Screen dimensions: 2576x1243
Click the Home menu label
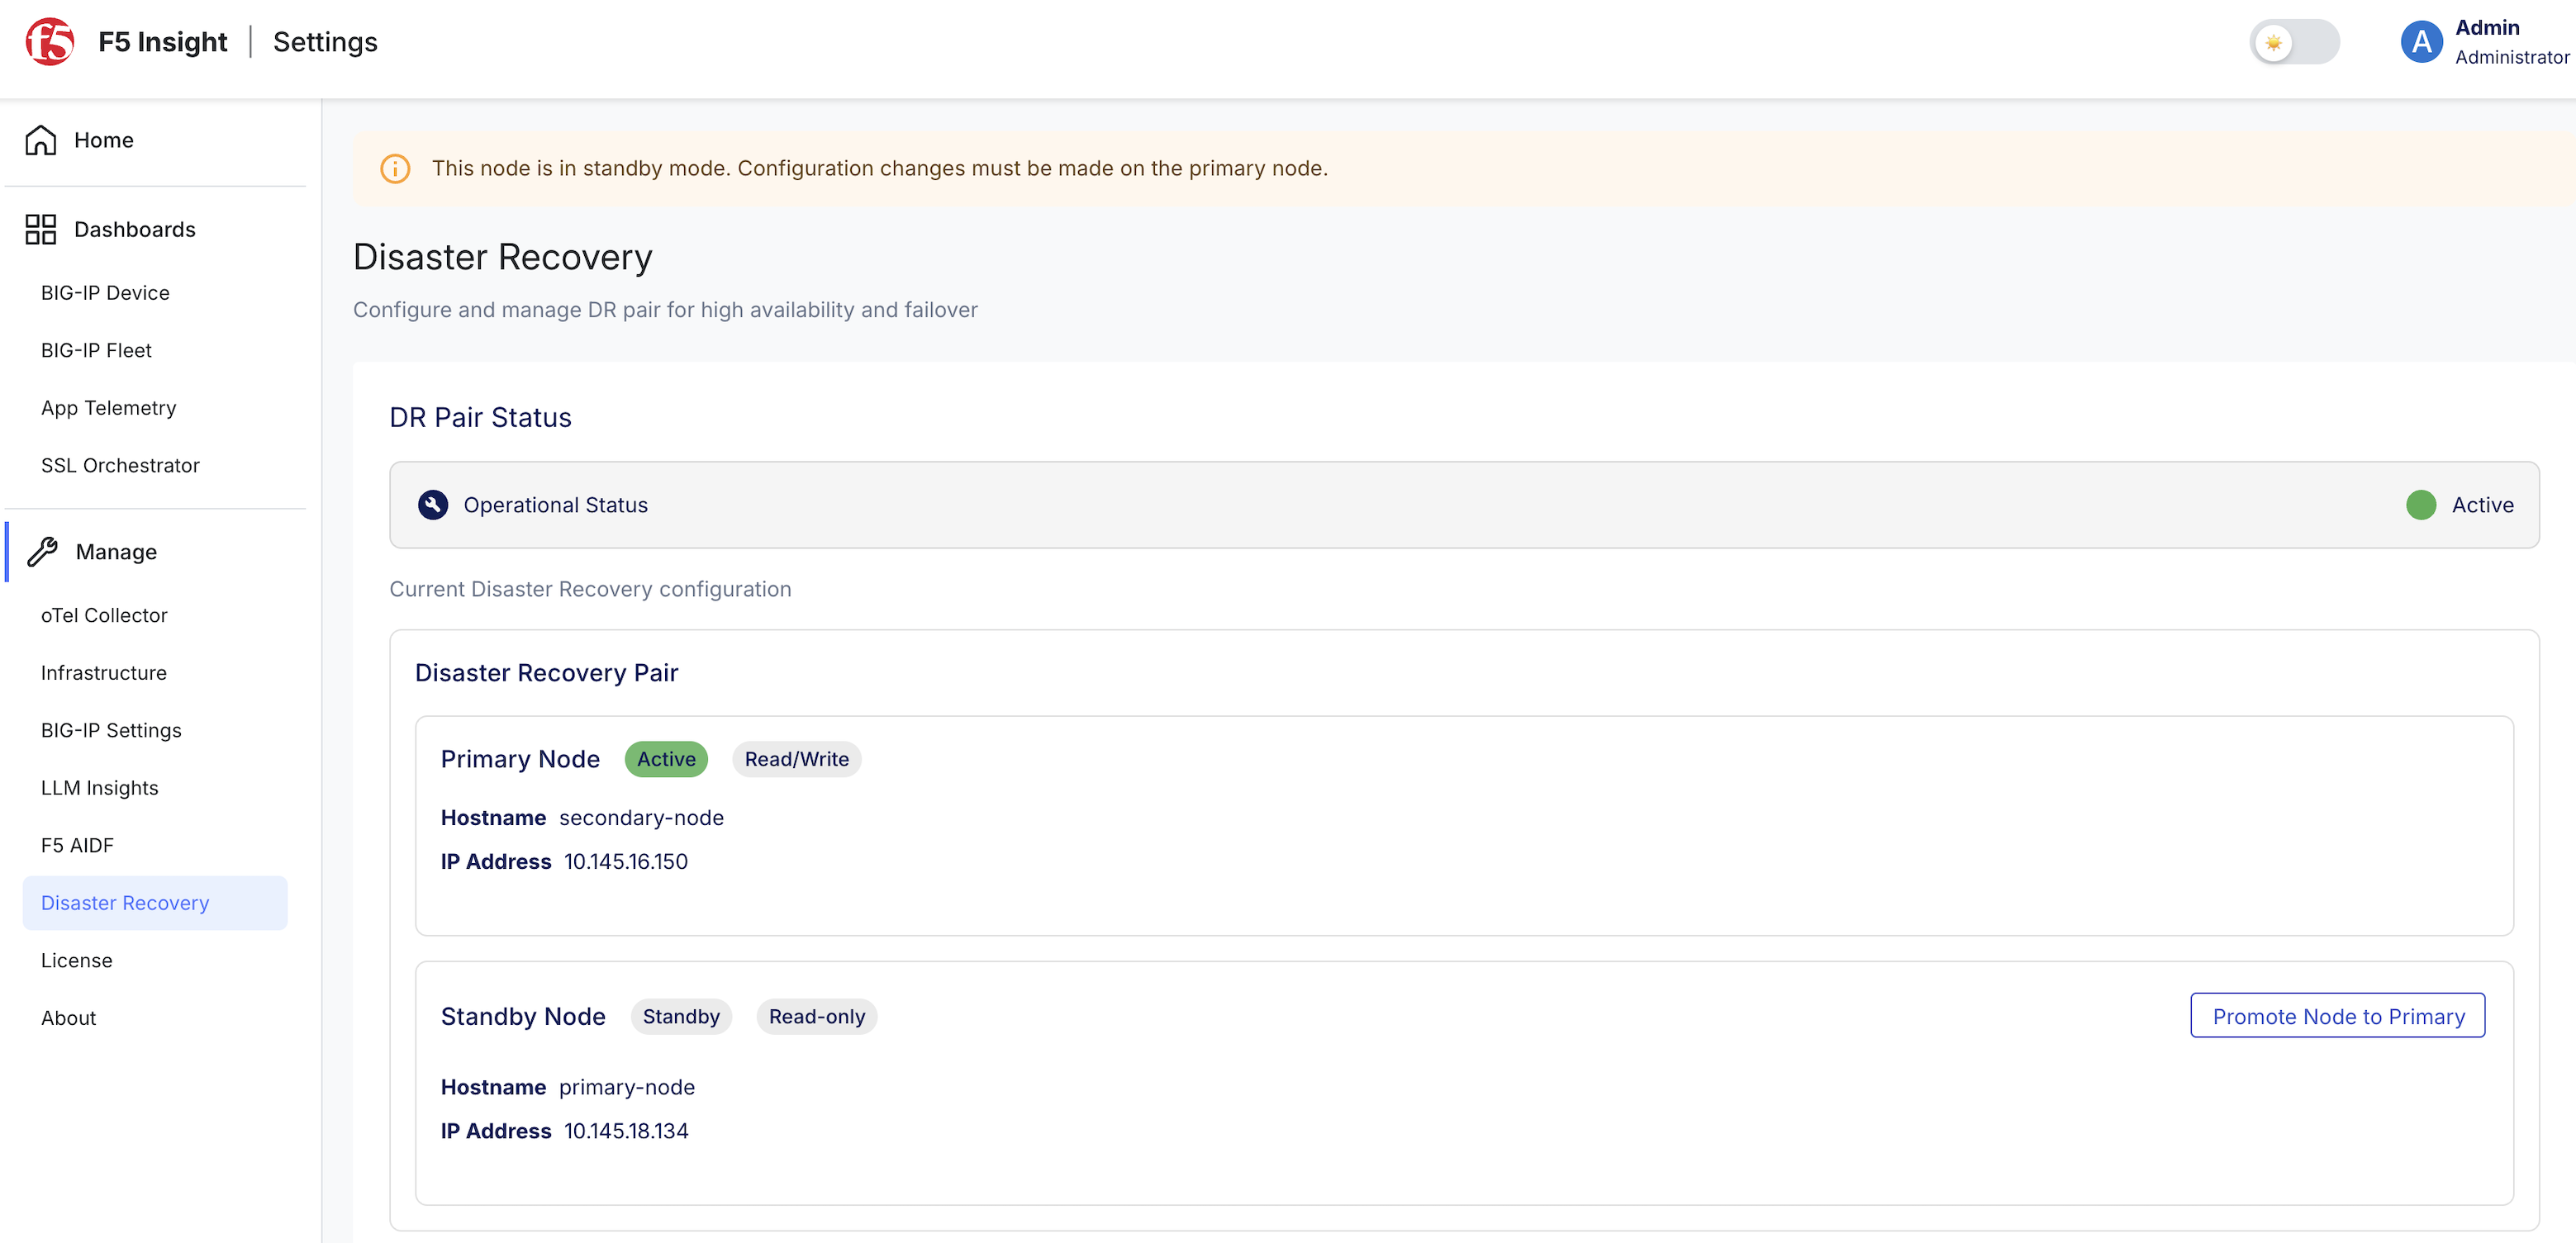pos(104,140)
